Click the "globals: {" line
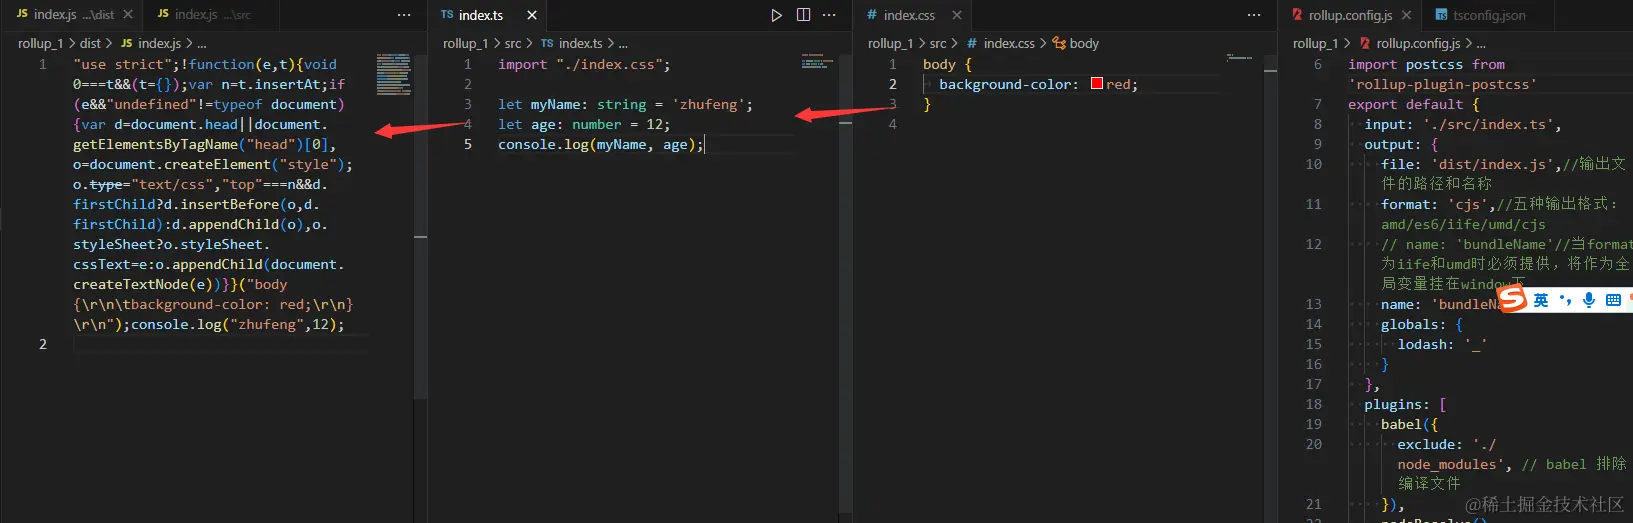 (x=1421, y=324)
